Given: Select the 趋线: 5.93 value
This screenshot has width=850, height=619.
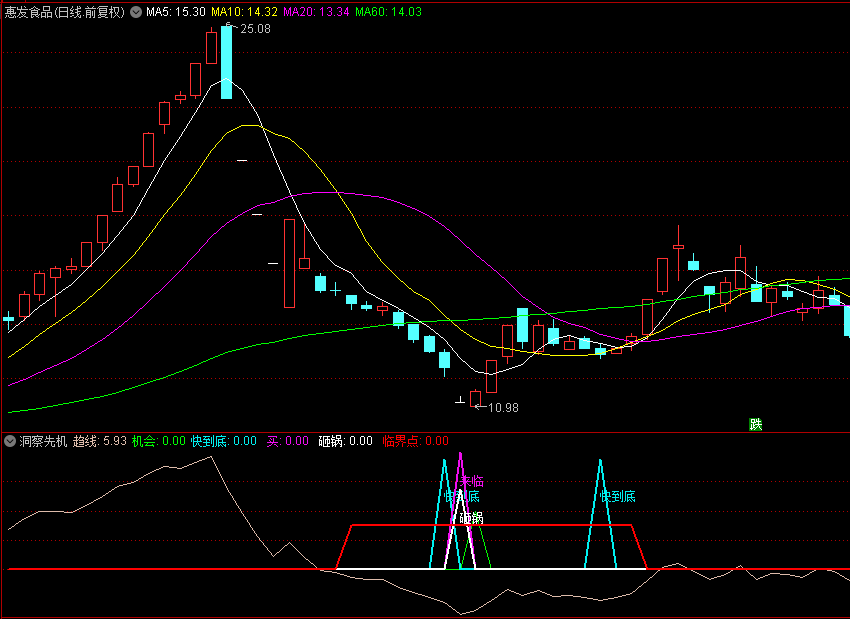Looking at the screenshot, I should [100, 441].
